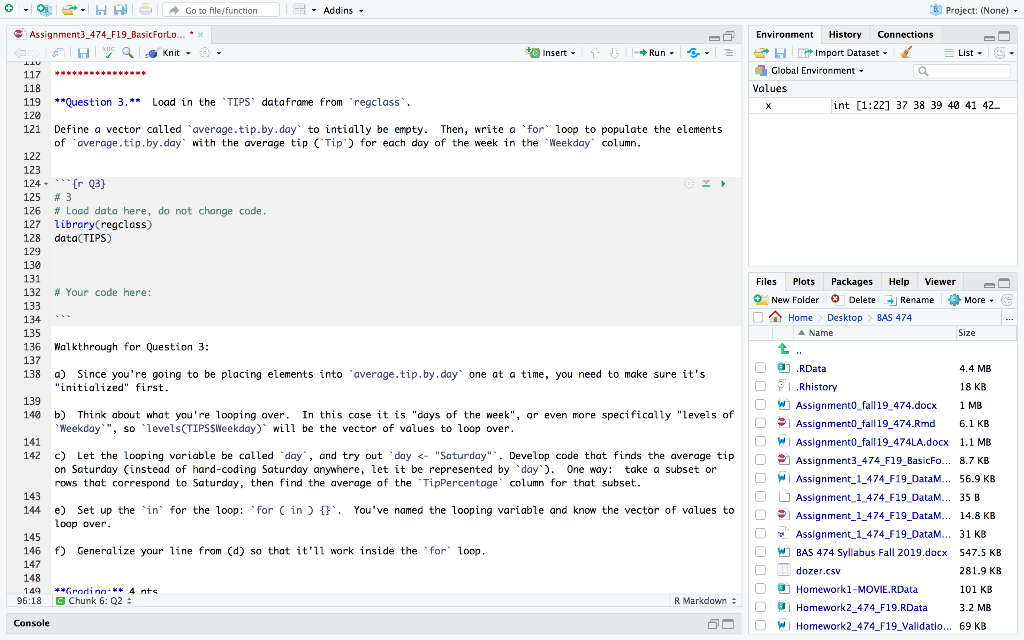
Task: Click the create project icon
Action: click(43, 10)
